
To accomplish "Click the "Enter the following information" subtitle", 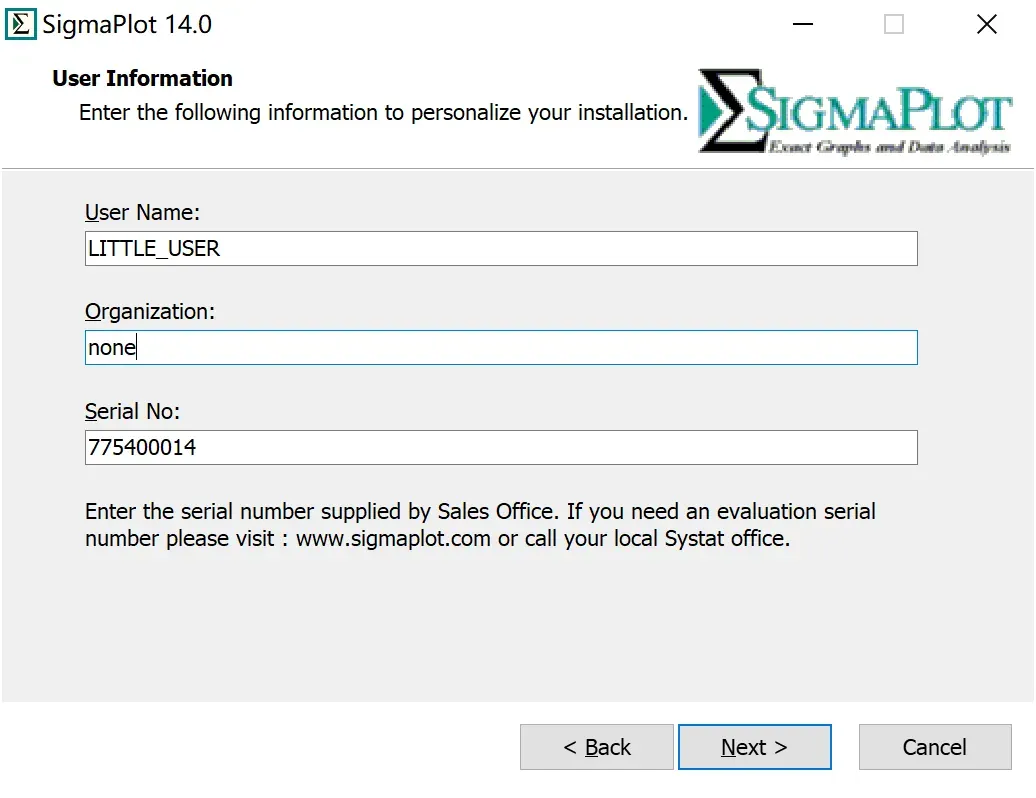I will tap(383, 113).
